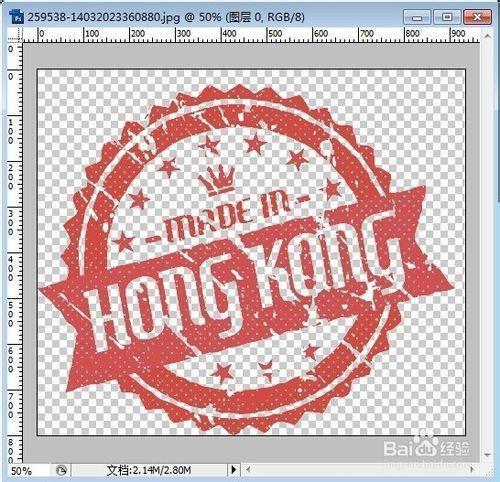Click the vertical scrollbar up arrow
The image size is (500, 482).
tap(487, 35)
